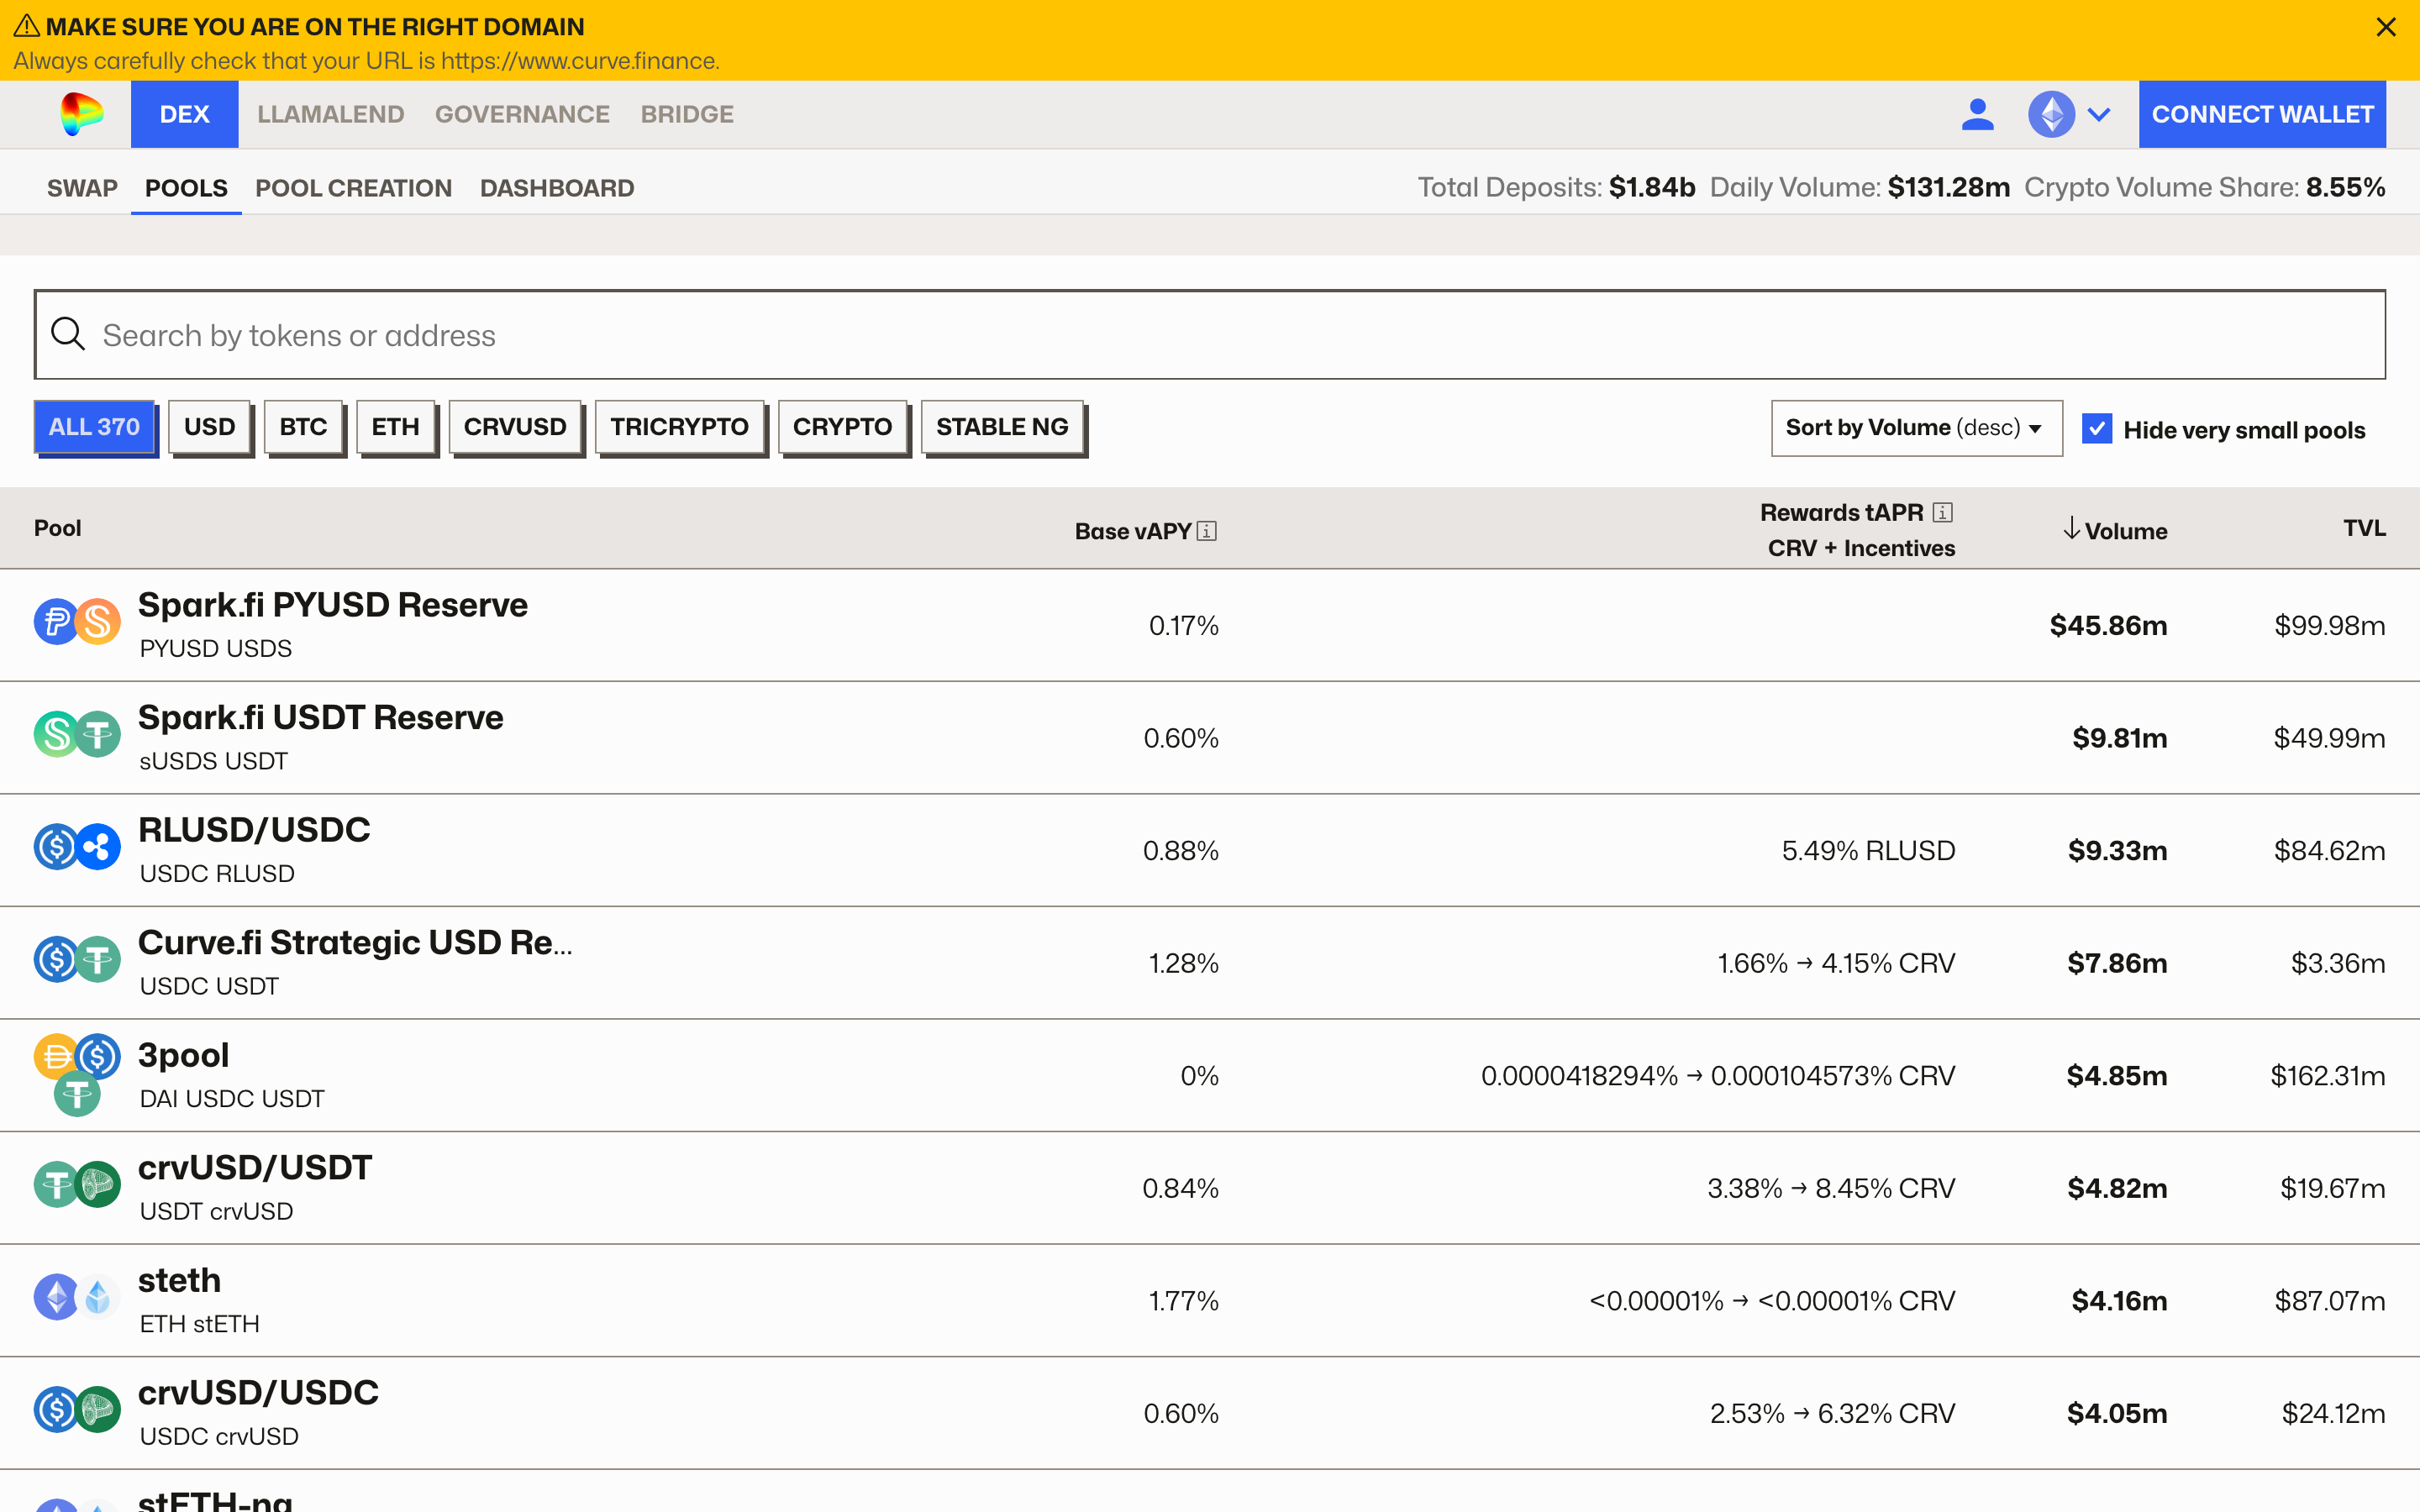Switch to the POOL CREATION tab
This screenshot has width=2420, height=1512.
(x=353, y=188)
